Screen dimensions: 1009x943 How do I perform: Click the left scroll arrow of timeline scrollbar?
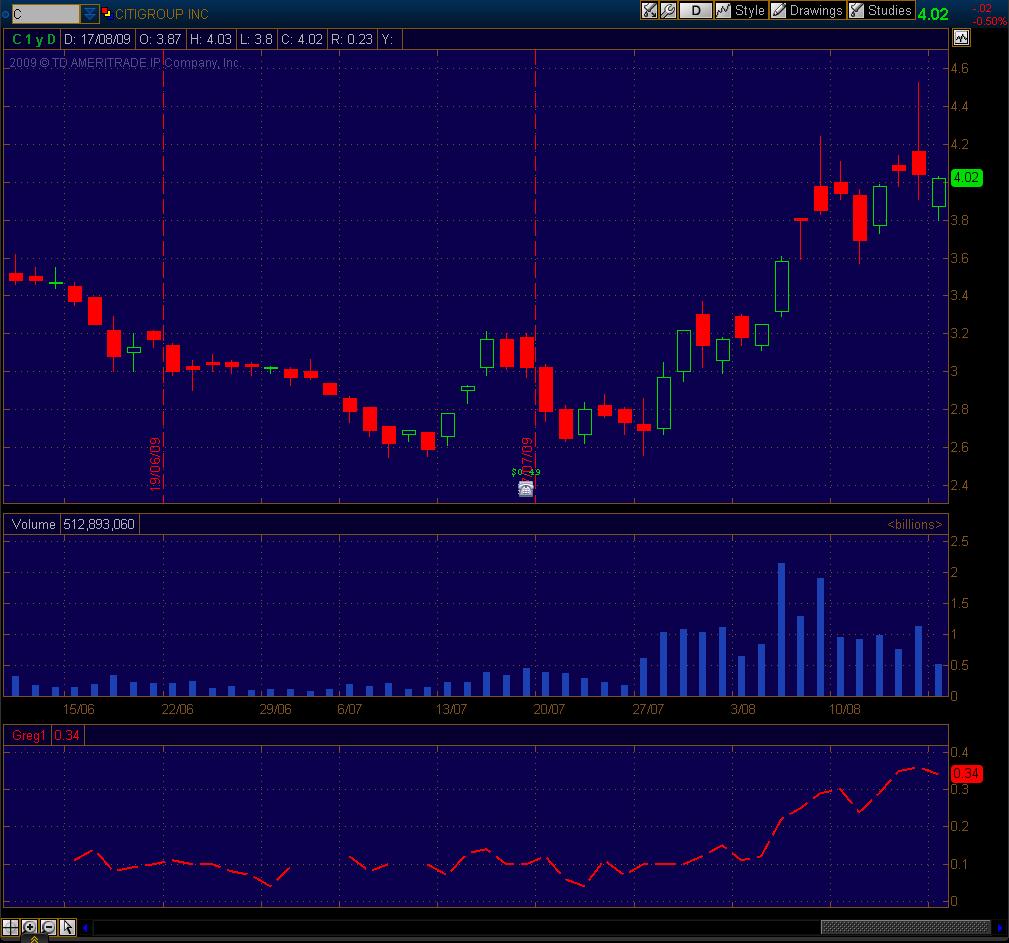click(85, 928)
